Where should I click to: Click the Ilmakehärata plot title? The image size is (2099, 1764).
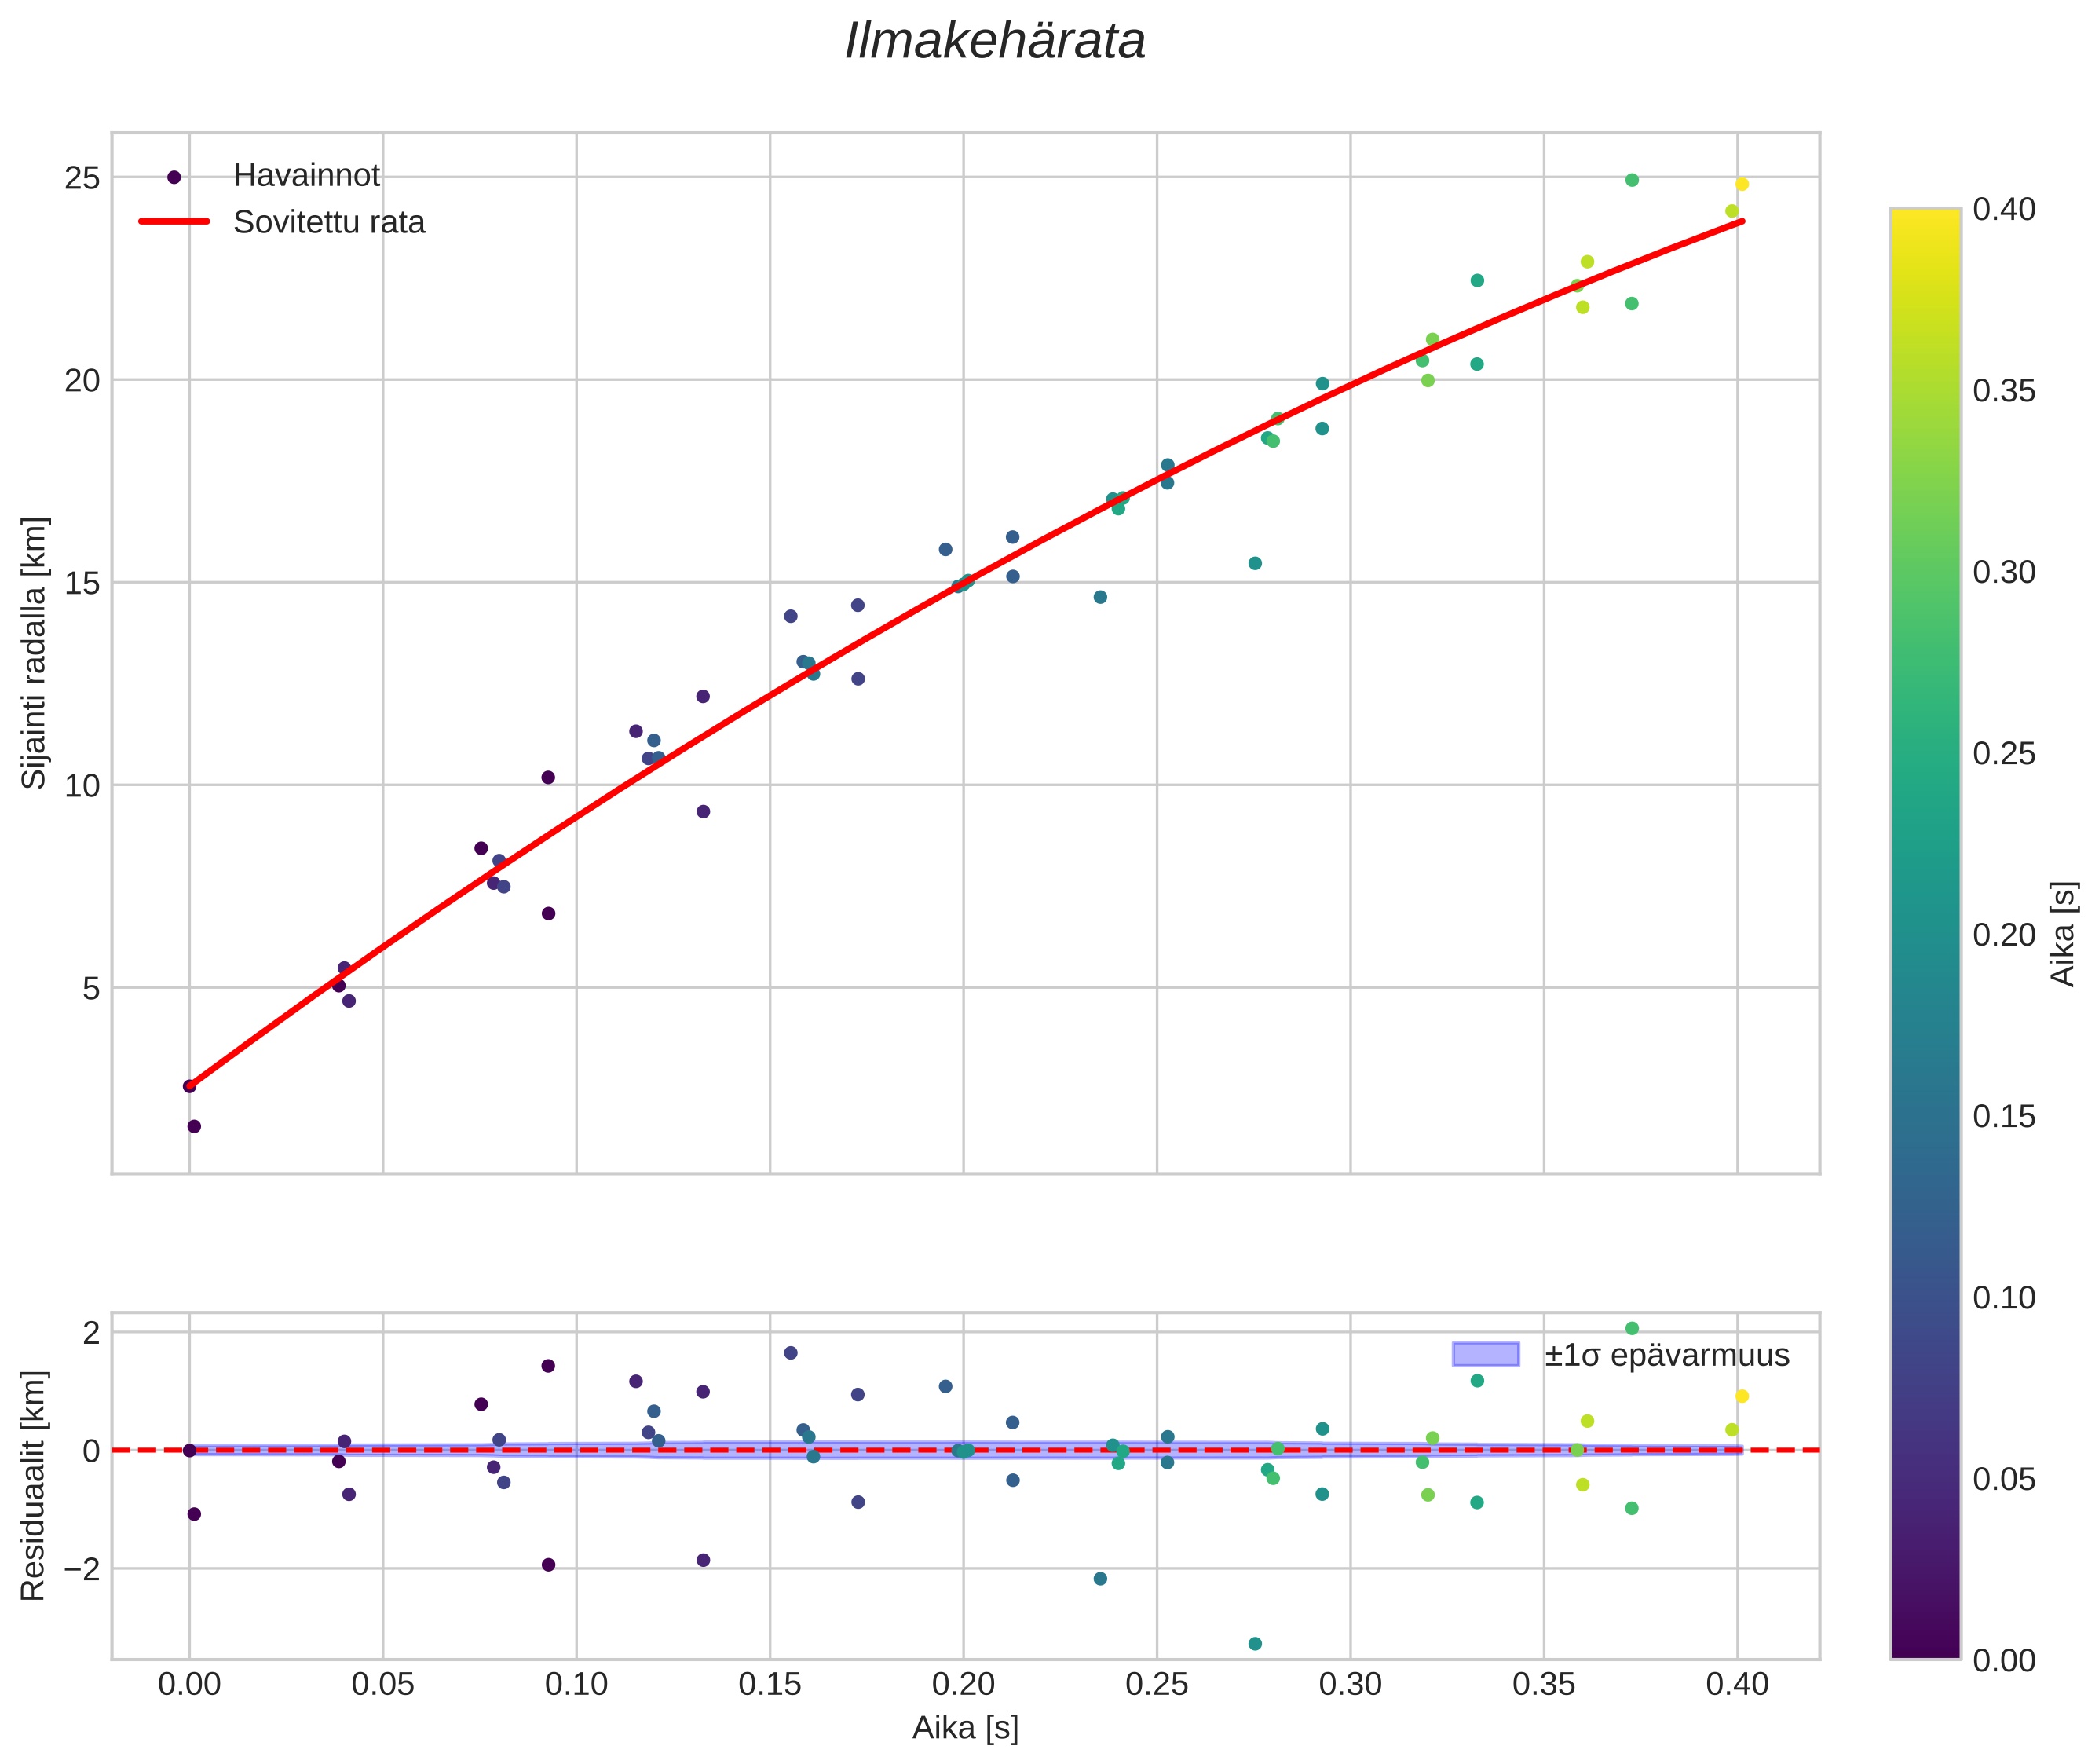(x=994, y=42)
